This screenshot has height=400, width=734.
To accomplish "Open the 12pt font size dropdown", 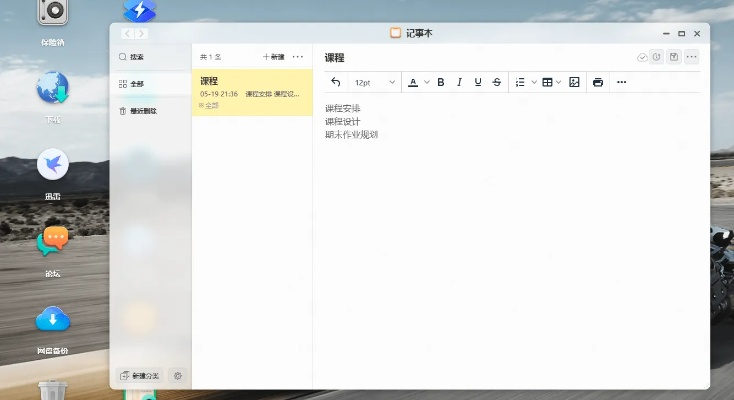I will point(375,82).
